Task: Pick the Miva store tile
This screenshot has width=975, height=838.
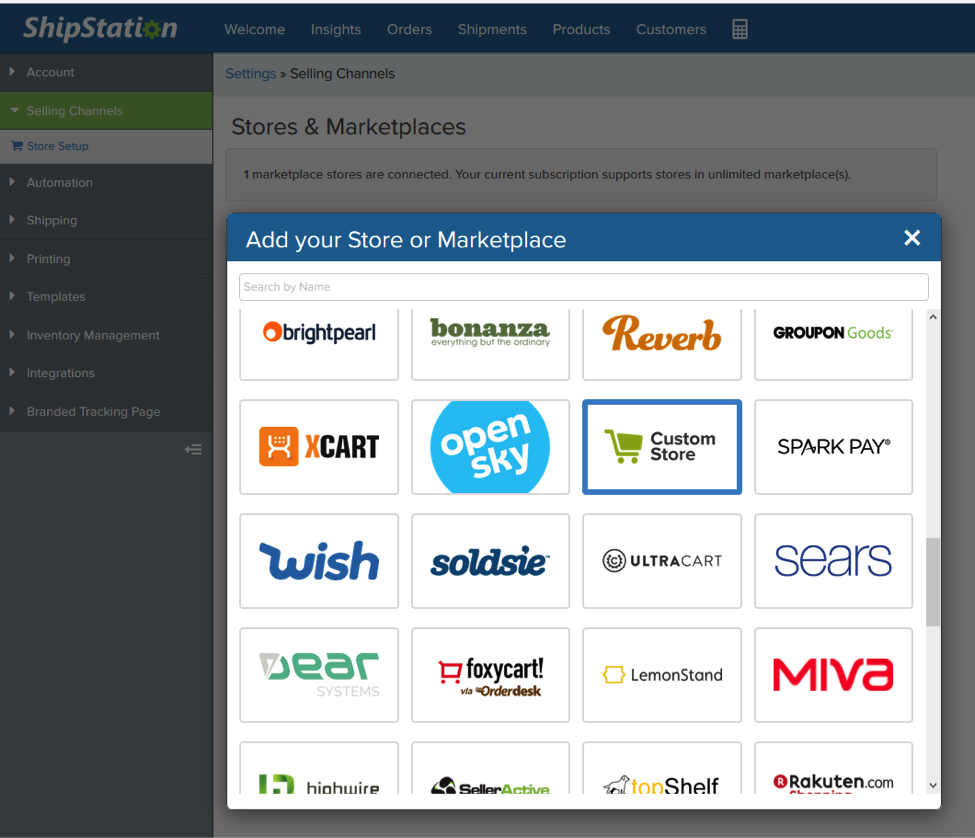Action: (x=833, y=675)
